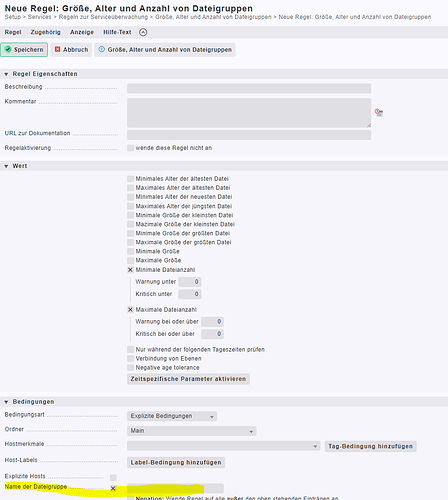The height and width of the screenshot is (500, 448).
Task: Collapse menu bar with circled arrow icon
Action: [143, 32]
